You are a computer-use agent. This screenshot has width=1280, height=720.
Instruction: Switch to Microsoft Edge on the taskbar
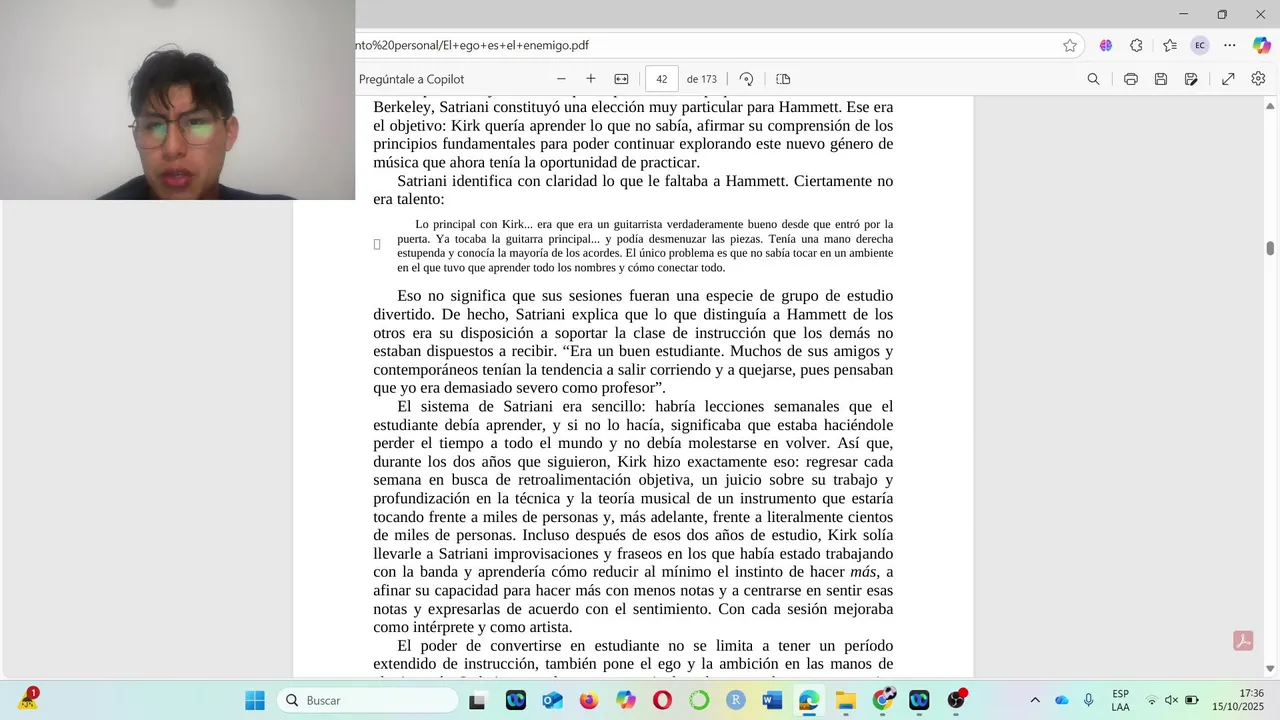point(809,700)
